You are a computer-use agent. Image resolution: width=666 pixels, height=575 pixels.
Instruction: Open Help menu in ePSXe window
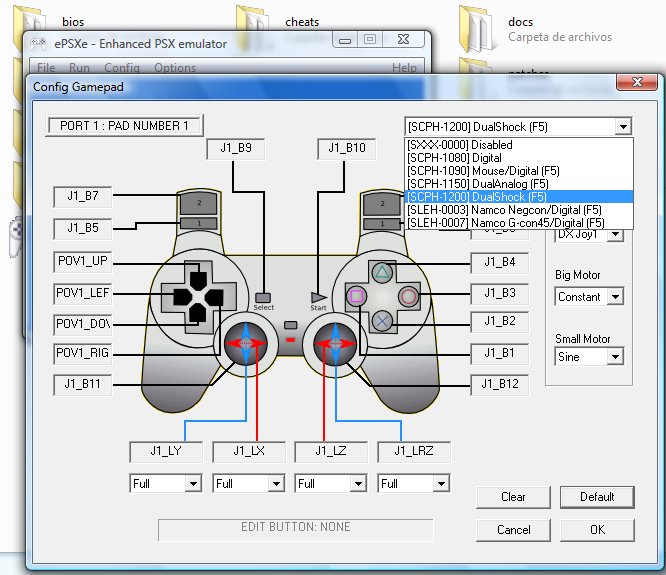[x=404, y=68]
